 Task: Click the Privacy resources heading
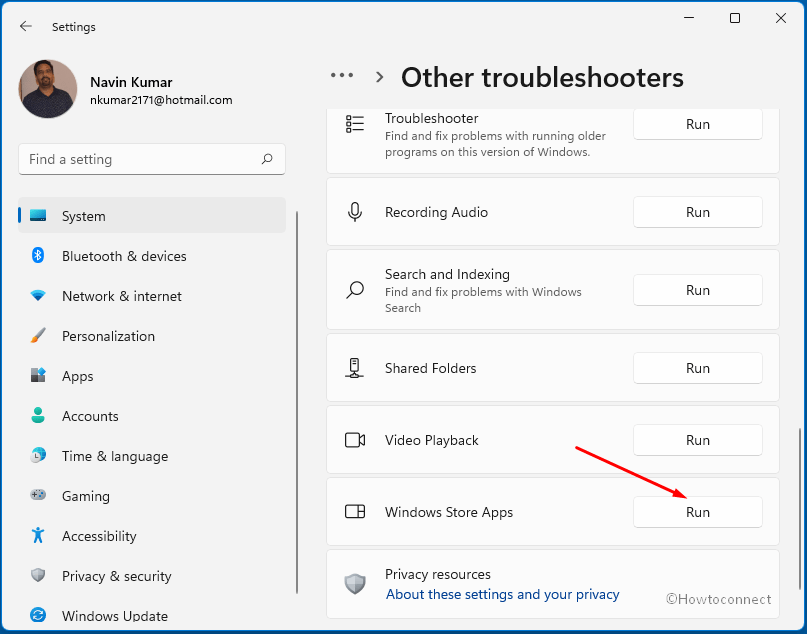[438, 574]
